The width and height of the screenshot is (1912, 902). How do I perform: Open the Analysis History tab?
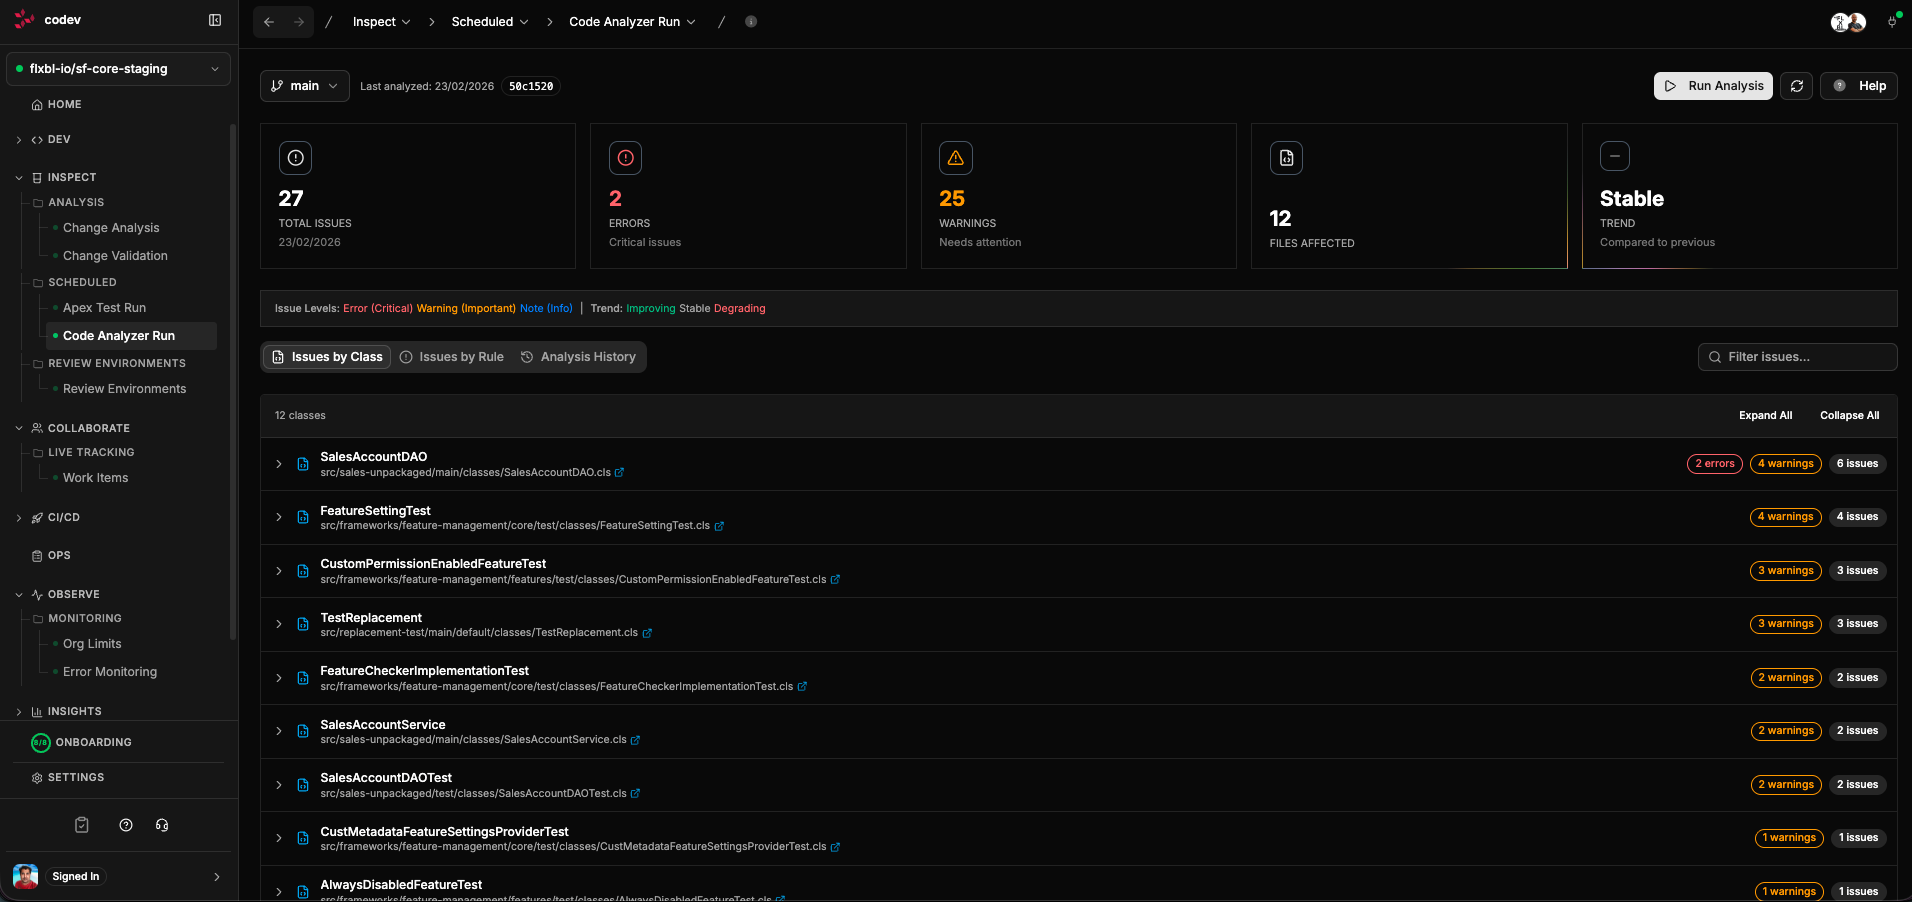pos(578,356)
